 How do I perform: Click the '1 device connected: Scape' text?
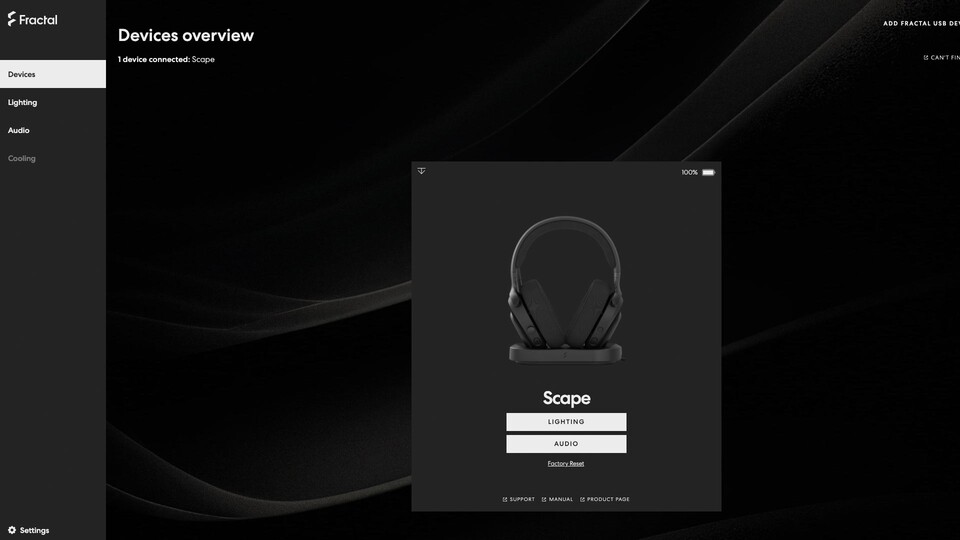click(166, 59)
